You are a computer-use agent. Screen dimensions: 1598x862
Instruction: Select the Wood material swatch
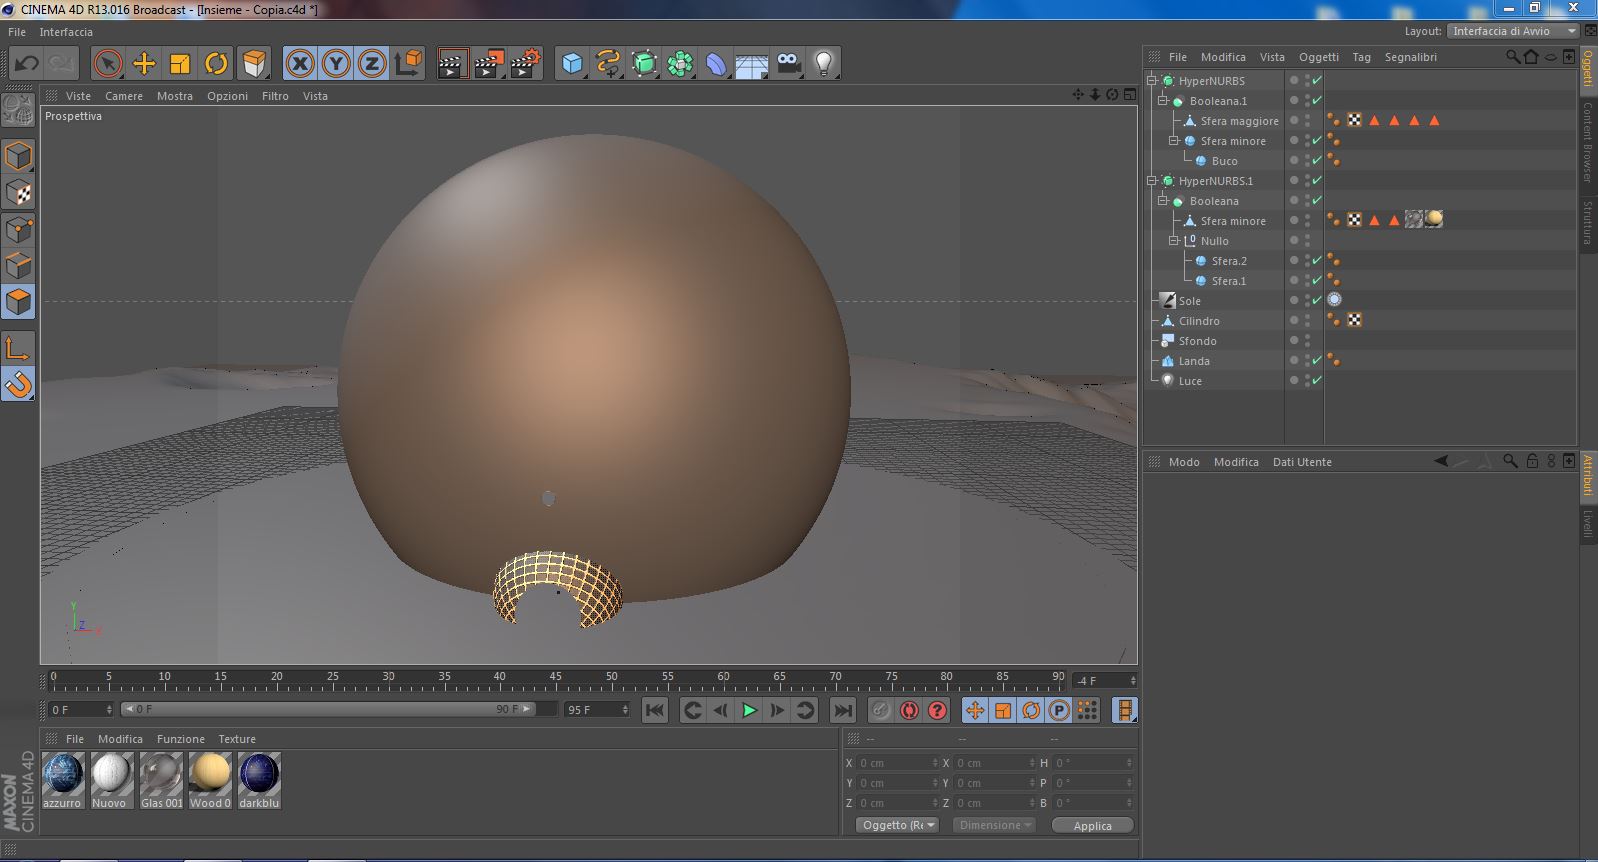point(210,775)
